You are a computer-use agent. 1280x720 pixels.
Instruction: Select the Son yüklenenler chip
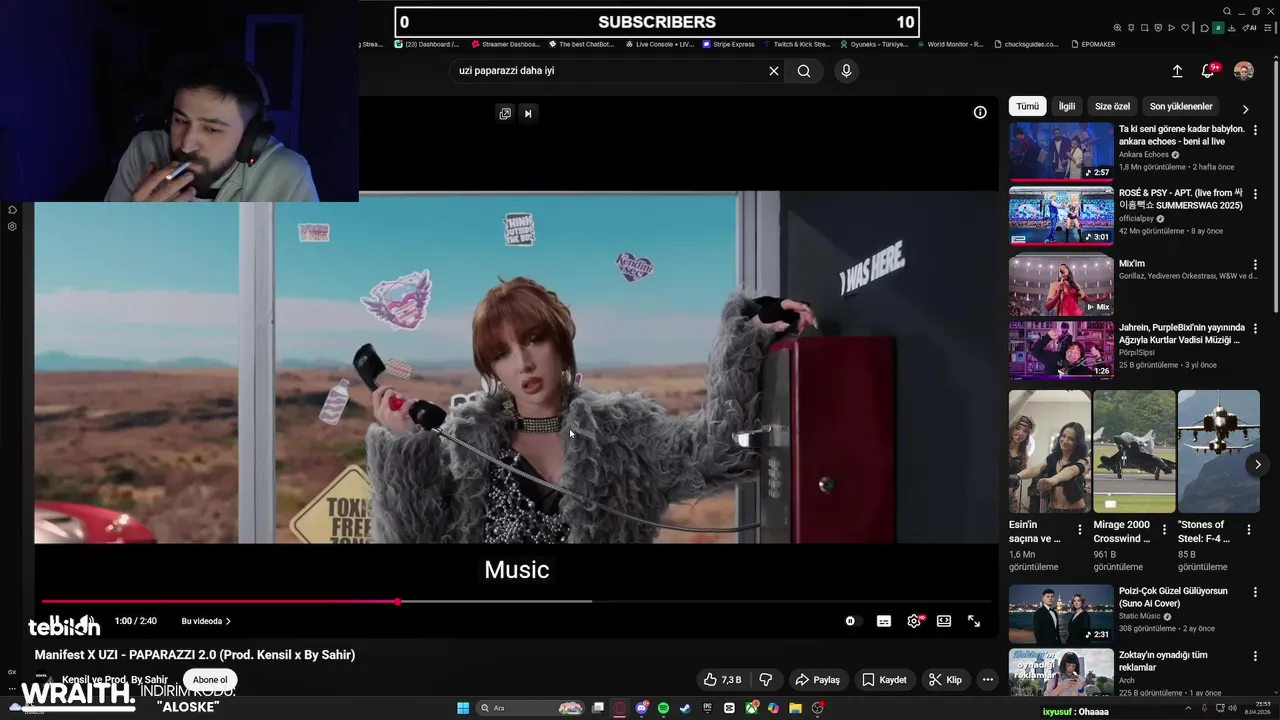point(1181,106)
